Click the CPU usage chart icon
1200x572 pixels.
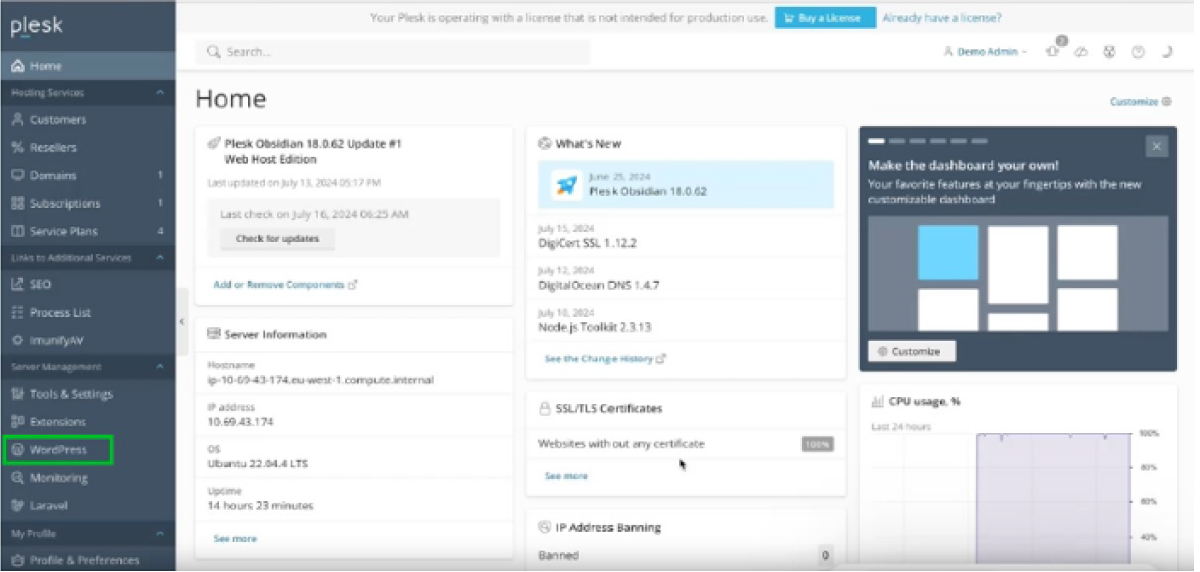[x=878, y=402]
